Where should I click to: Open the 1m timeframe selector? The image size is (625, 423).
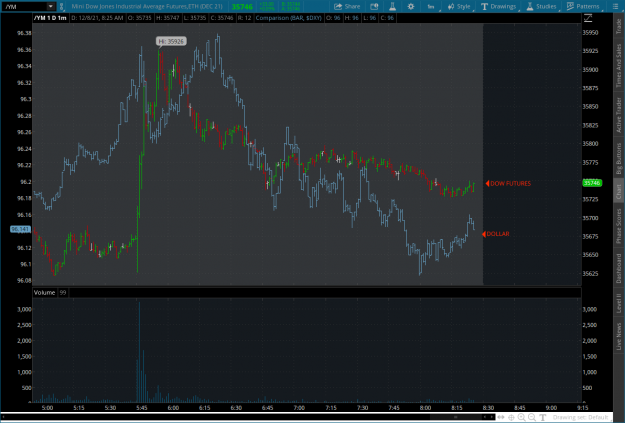[431, 6]
